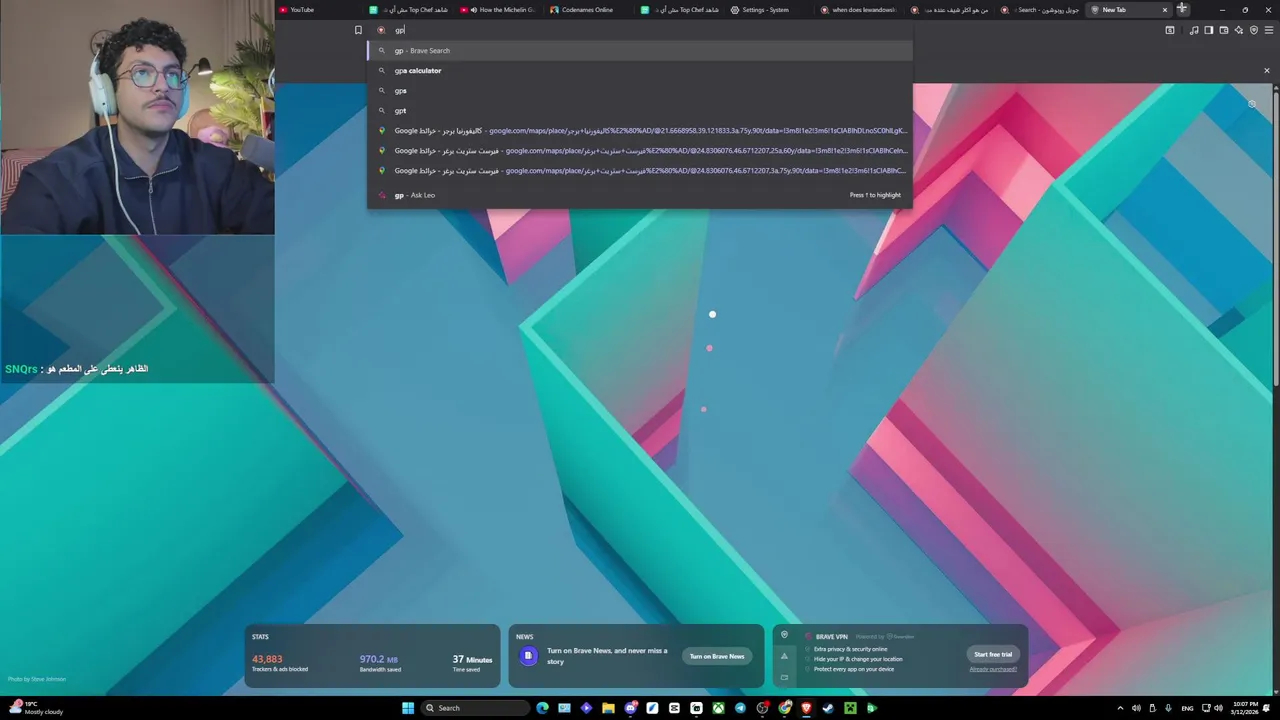Open Google Chrome from taskbar
Image resolution: width=1280 pixels, height=720 pixels.
pyautogui.click(x=784, y=708)
